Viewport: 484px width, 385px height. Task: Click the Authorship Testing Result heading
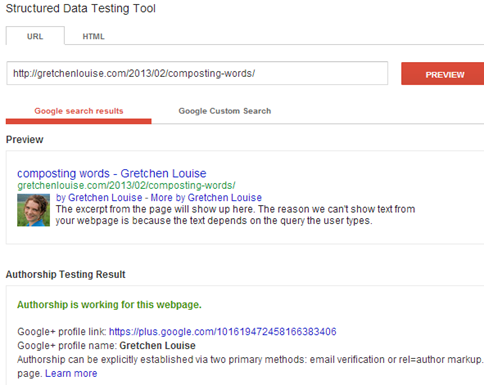pos(65,274)
